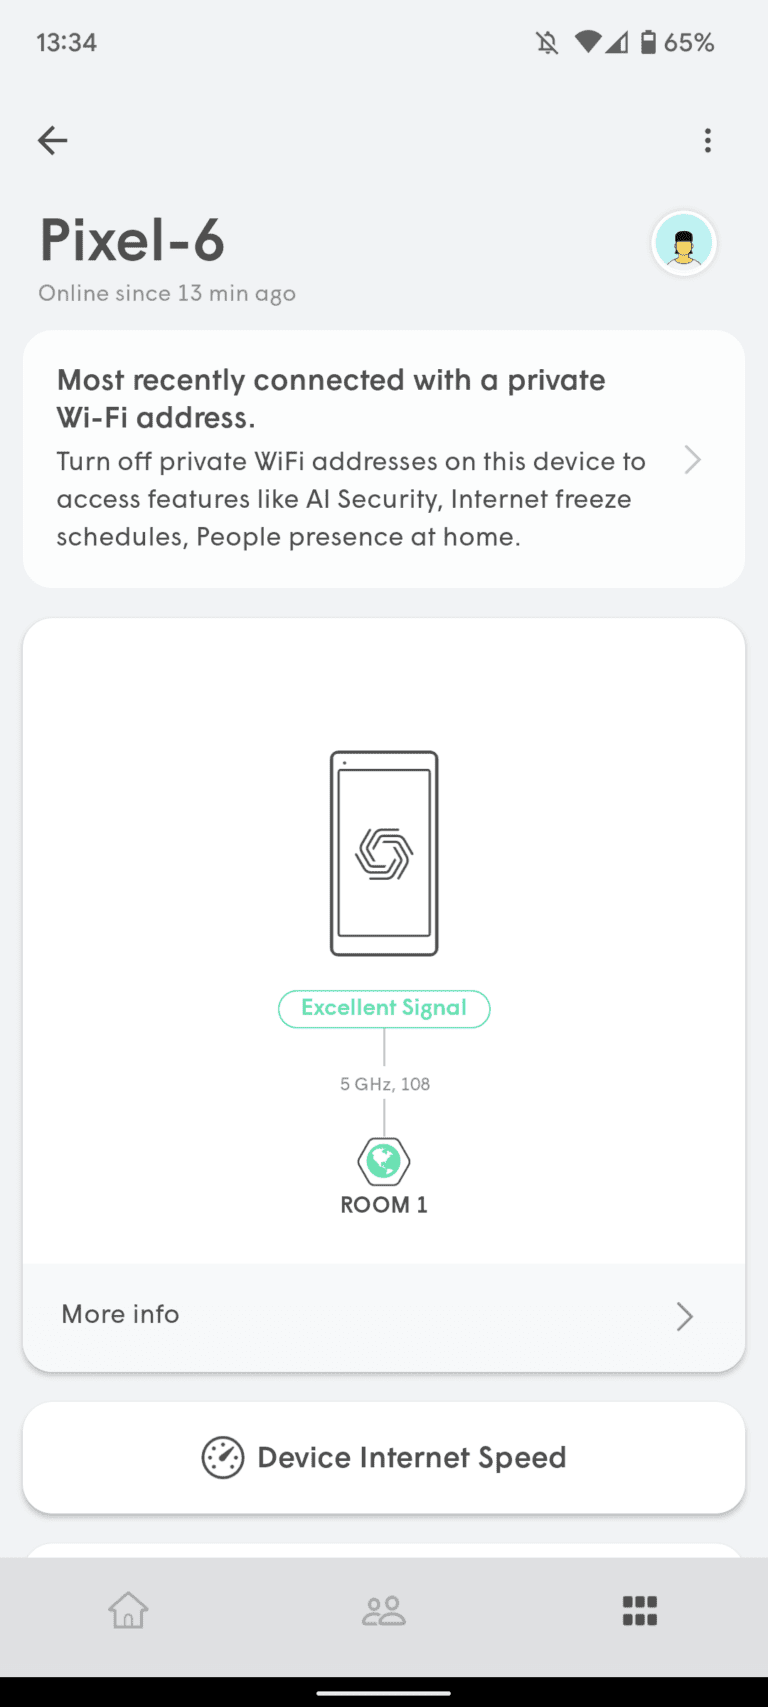Tap the user avatar beside Pixel-6
Screen dimensions: 768x1707
(x=683, y=242)
